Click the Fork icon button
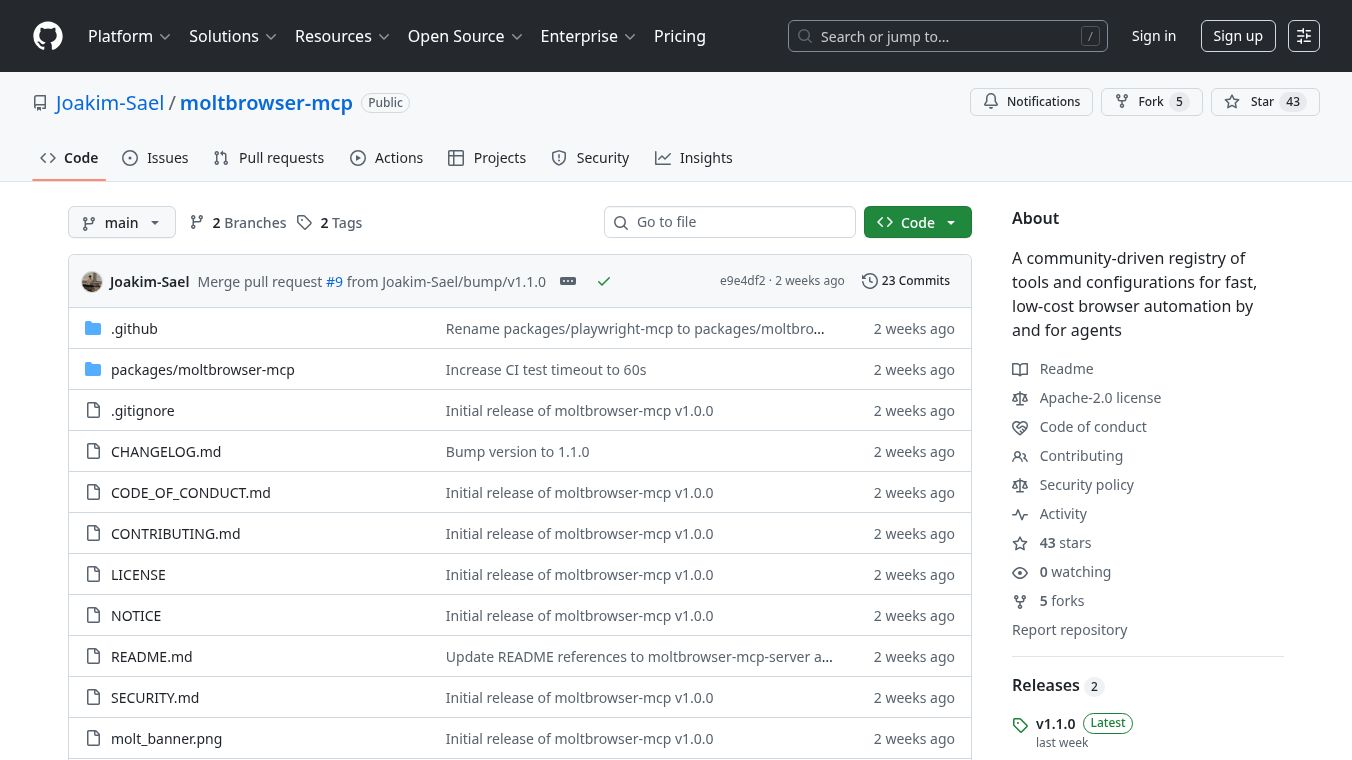This screenshot has height=760, width=1352. click(1121, 101)
